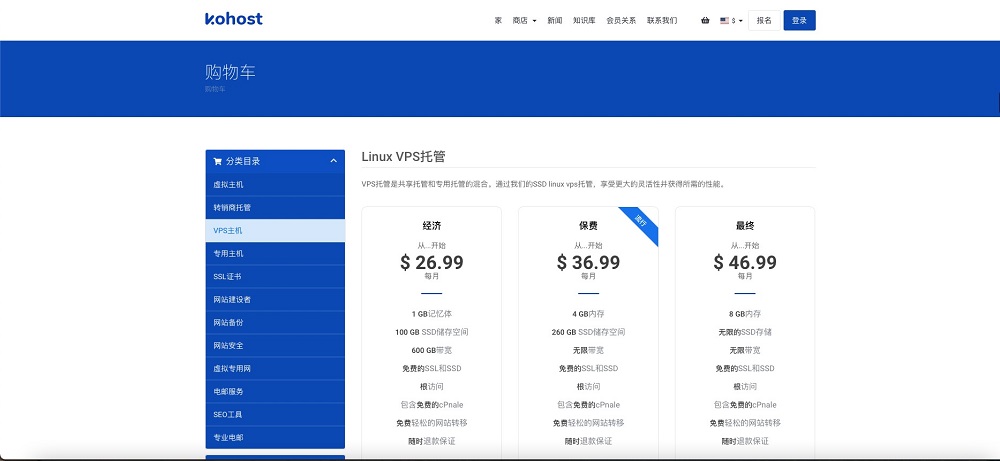Collapse the 分类目录 panel chevron

coord(334,161)
